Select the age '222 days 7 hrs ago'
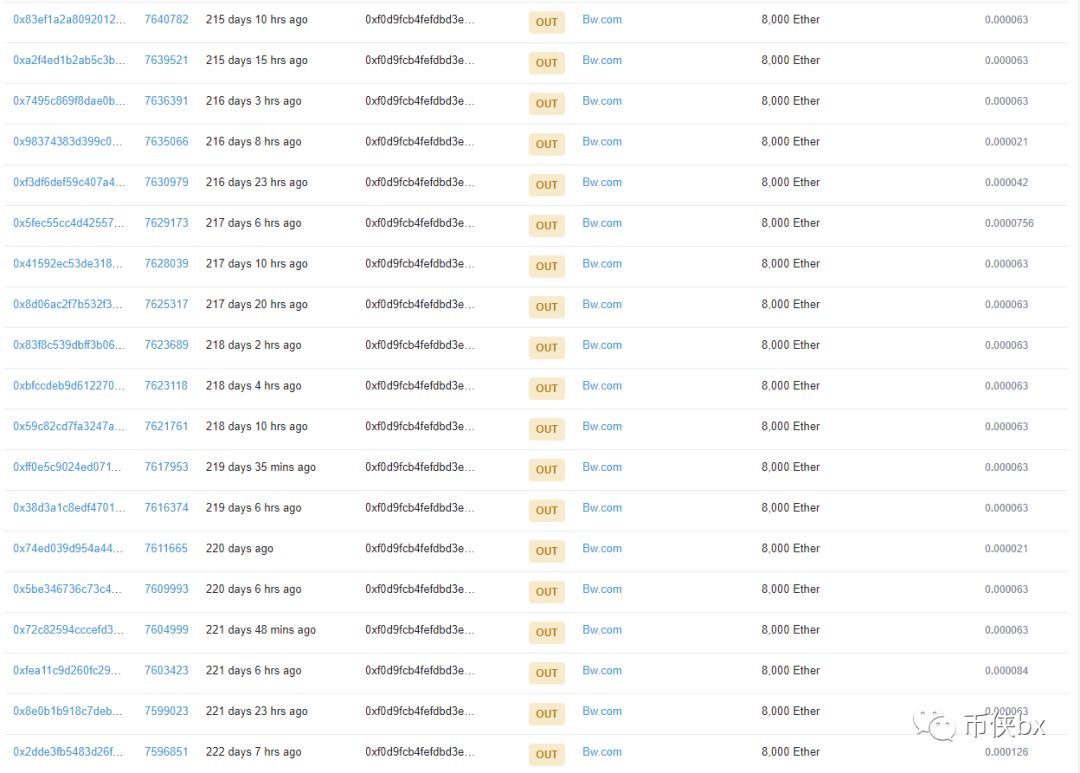Image resolution: width=1080 pixels, height=773 pixels. 253,751
